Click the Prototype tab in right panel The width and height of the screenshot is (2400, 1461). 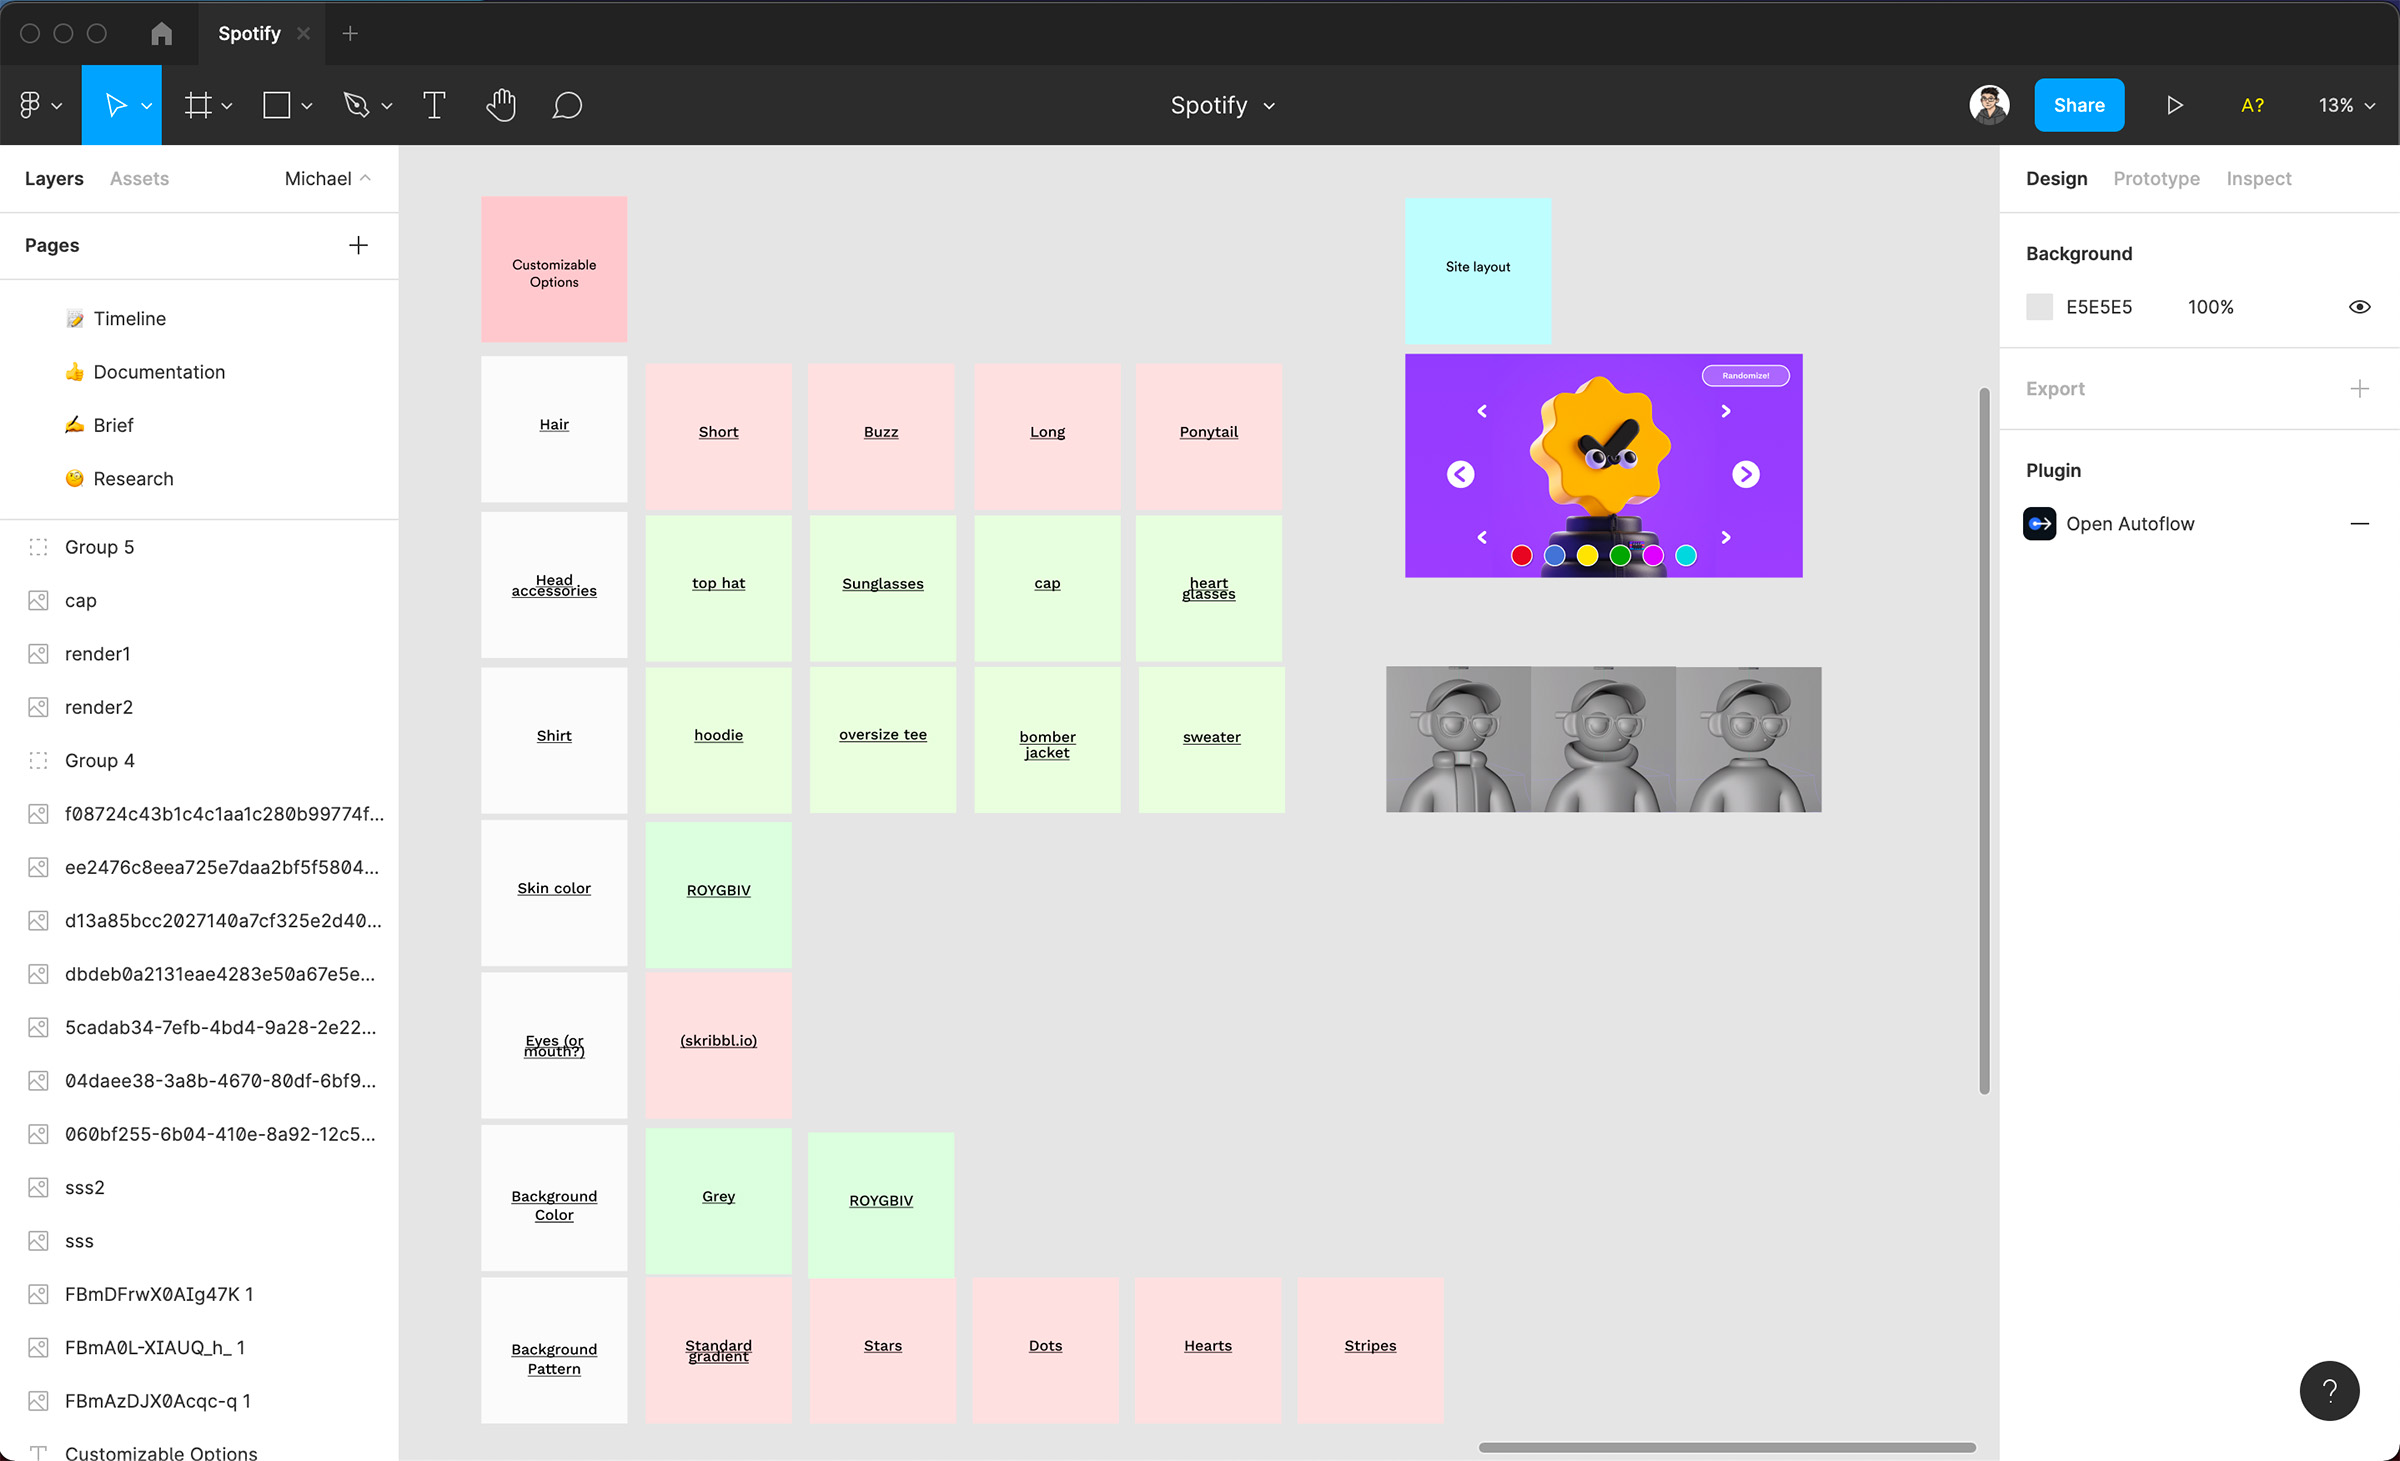point(2157,178)
